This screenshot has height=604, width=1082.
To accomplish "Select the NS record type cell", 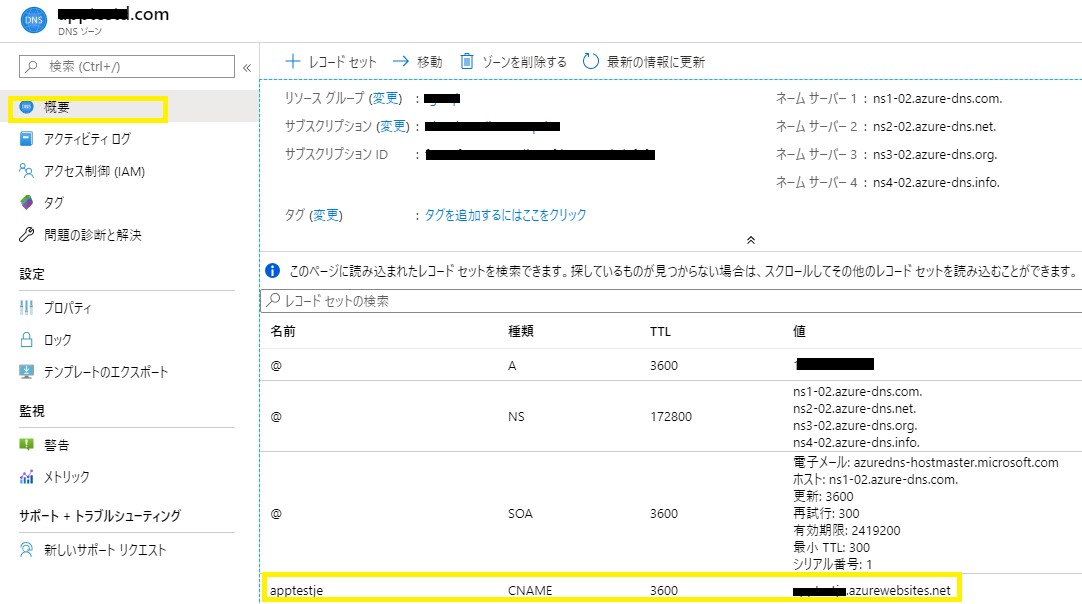I will 516,417.
